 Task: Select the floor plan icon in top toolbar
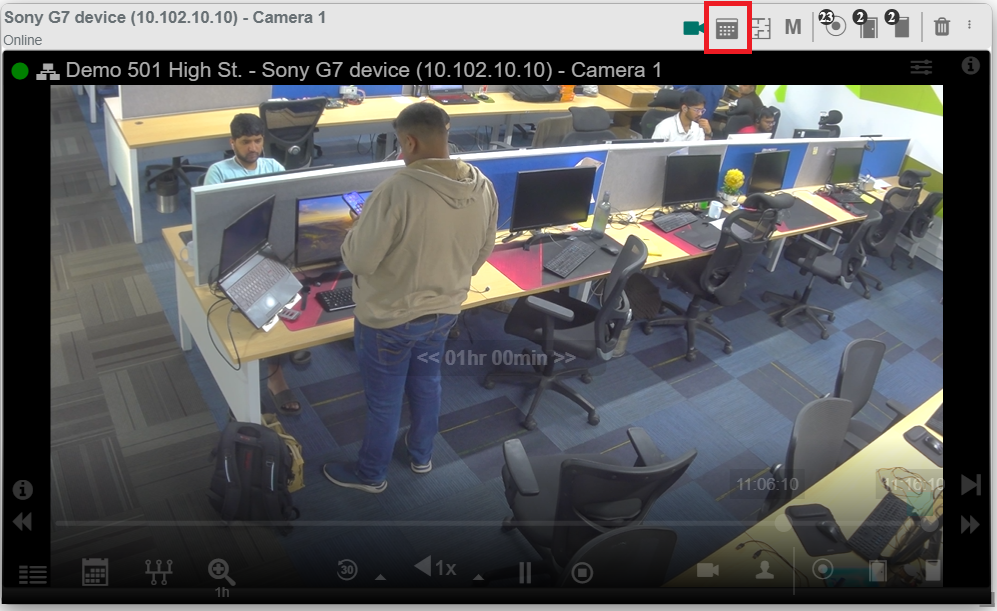click(762, 27)
